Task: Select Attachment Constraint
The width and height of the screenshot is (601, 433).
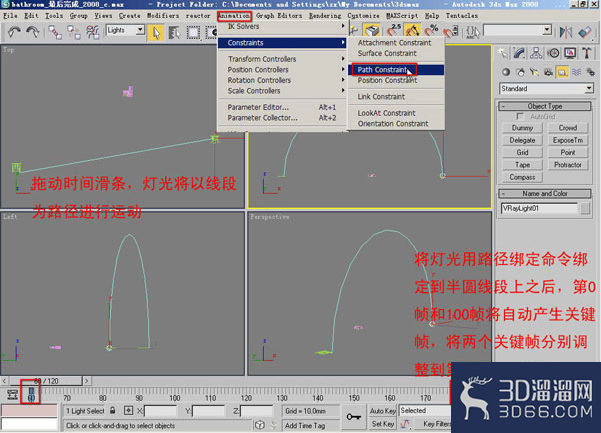Action: pos(396,43)
